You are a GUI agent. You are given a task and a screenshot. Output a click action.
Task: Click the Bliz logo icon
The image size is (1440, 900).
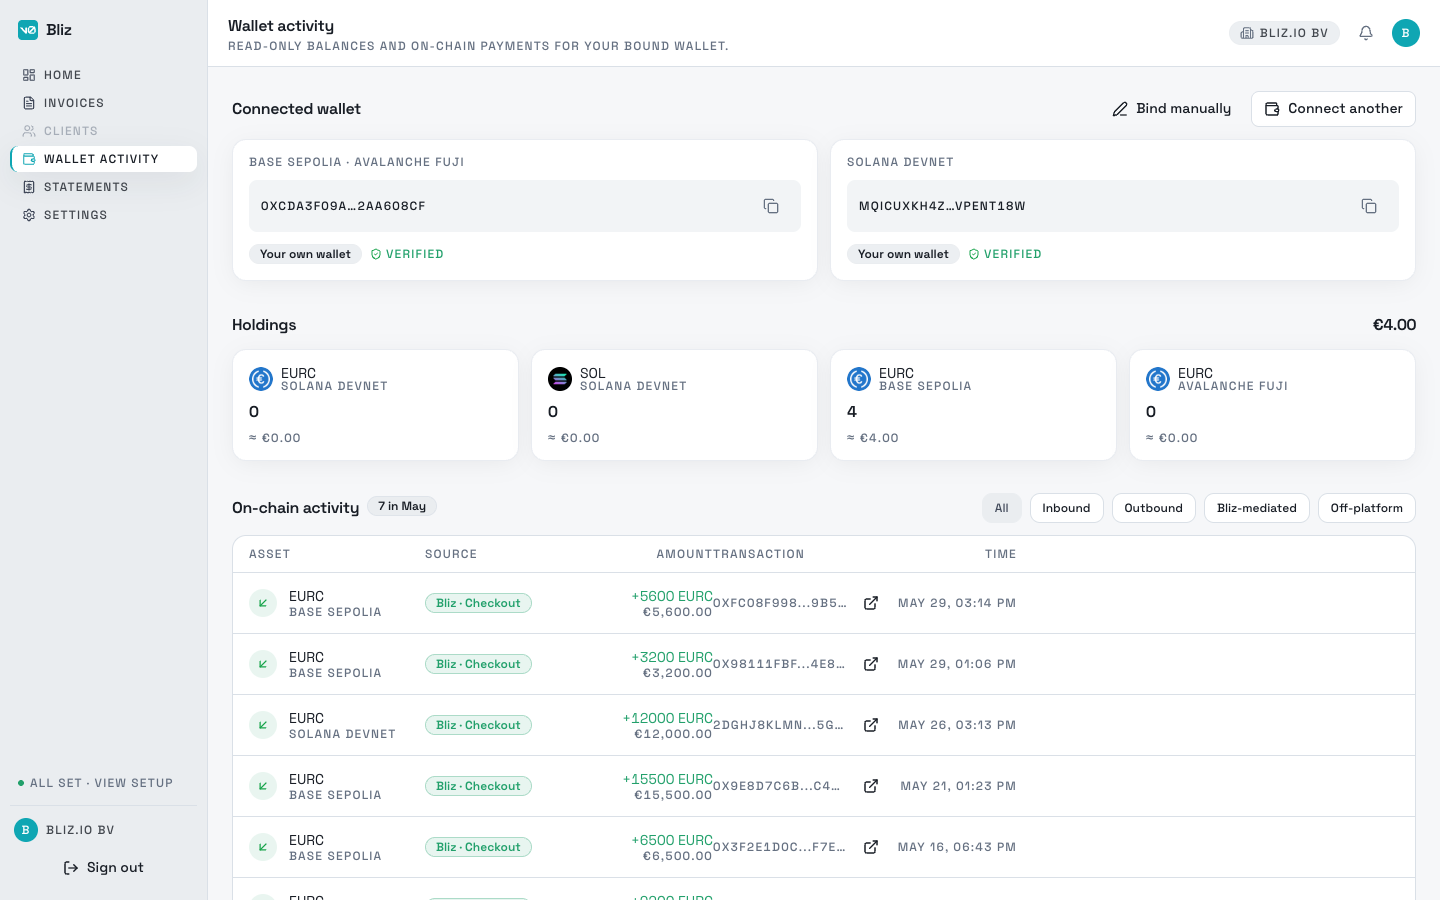tap(28, 30)
